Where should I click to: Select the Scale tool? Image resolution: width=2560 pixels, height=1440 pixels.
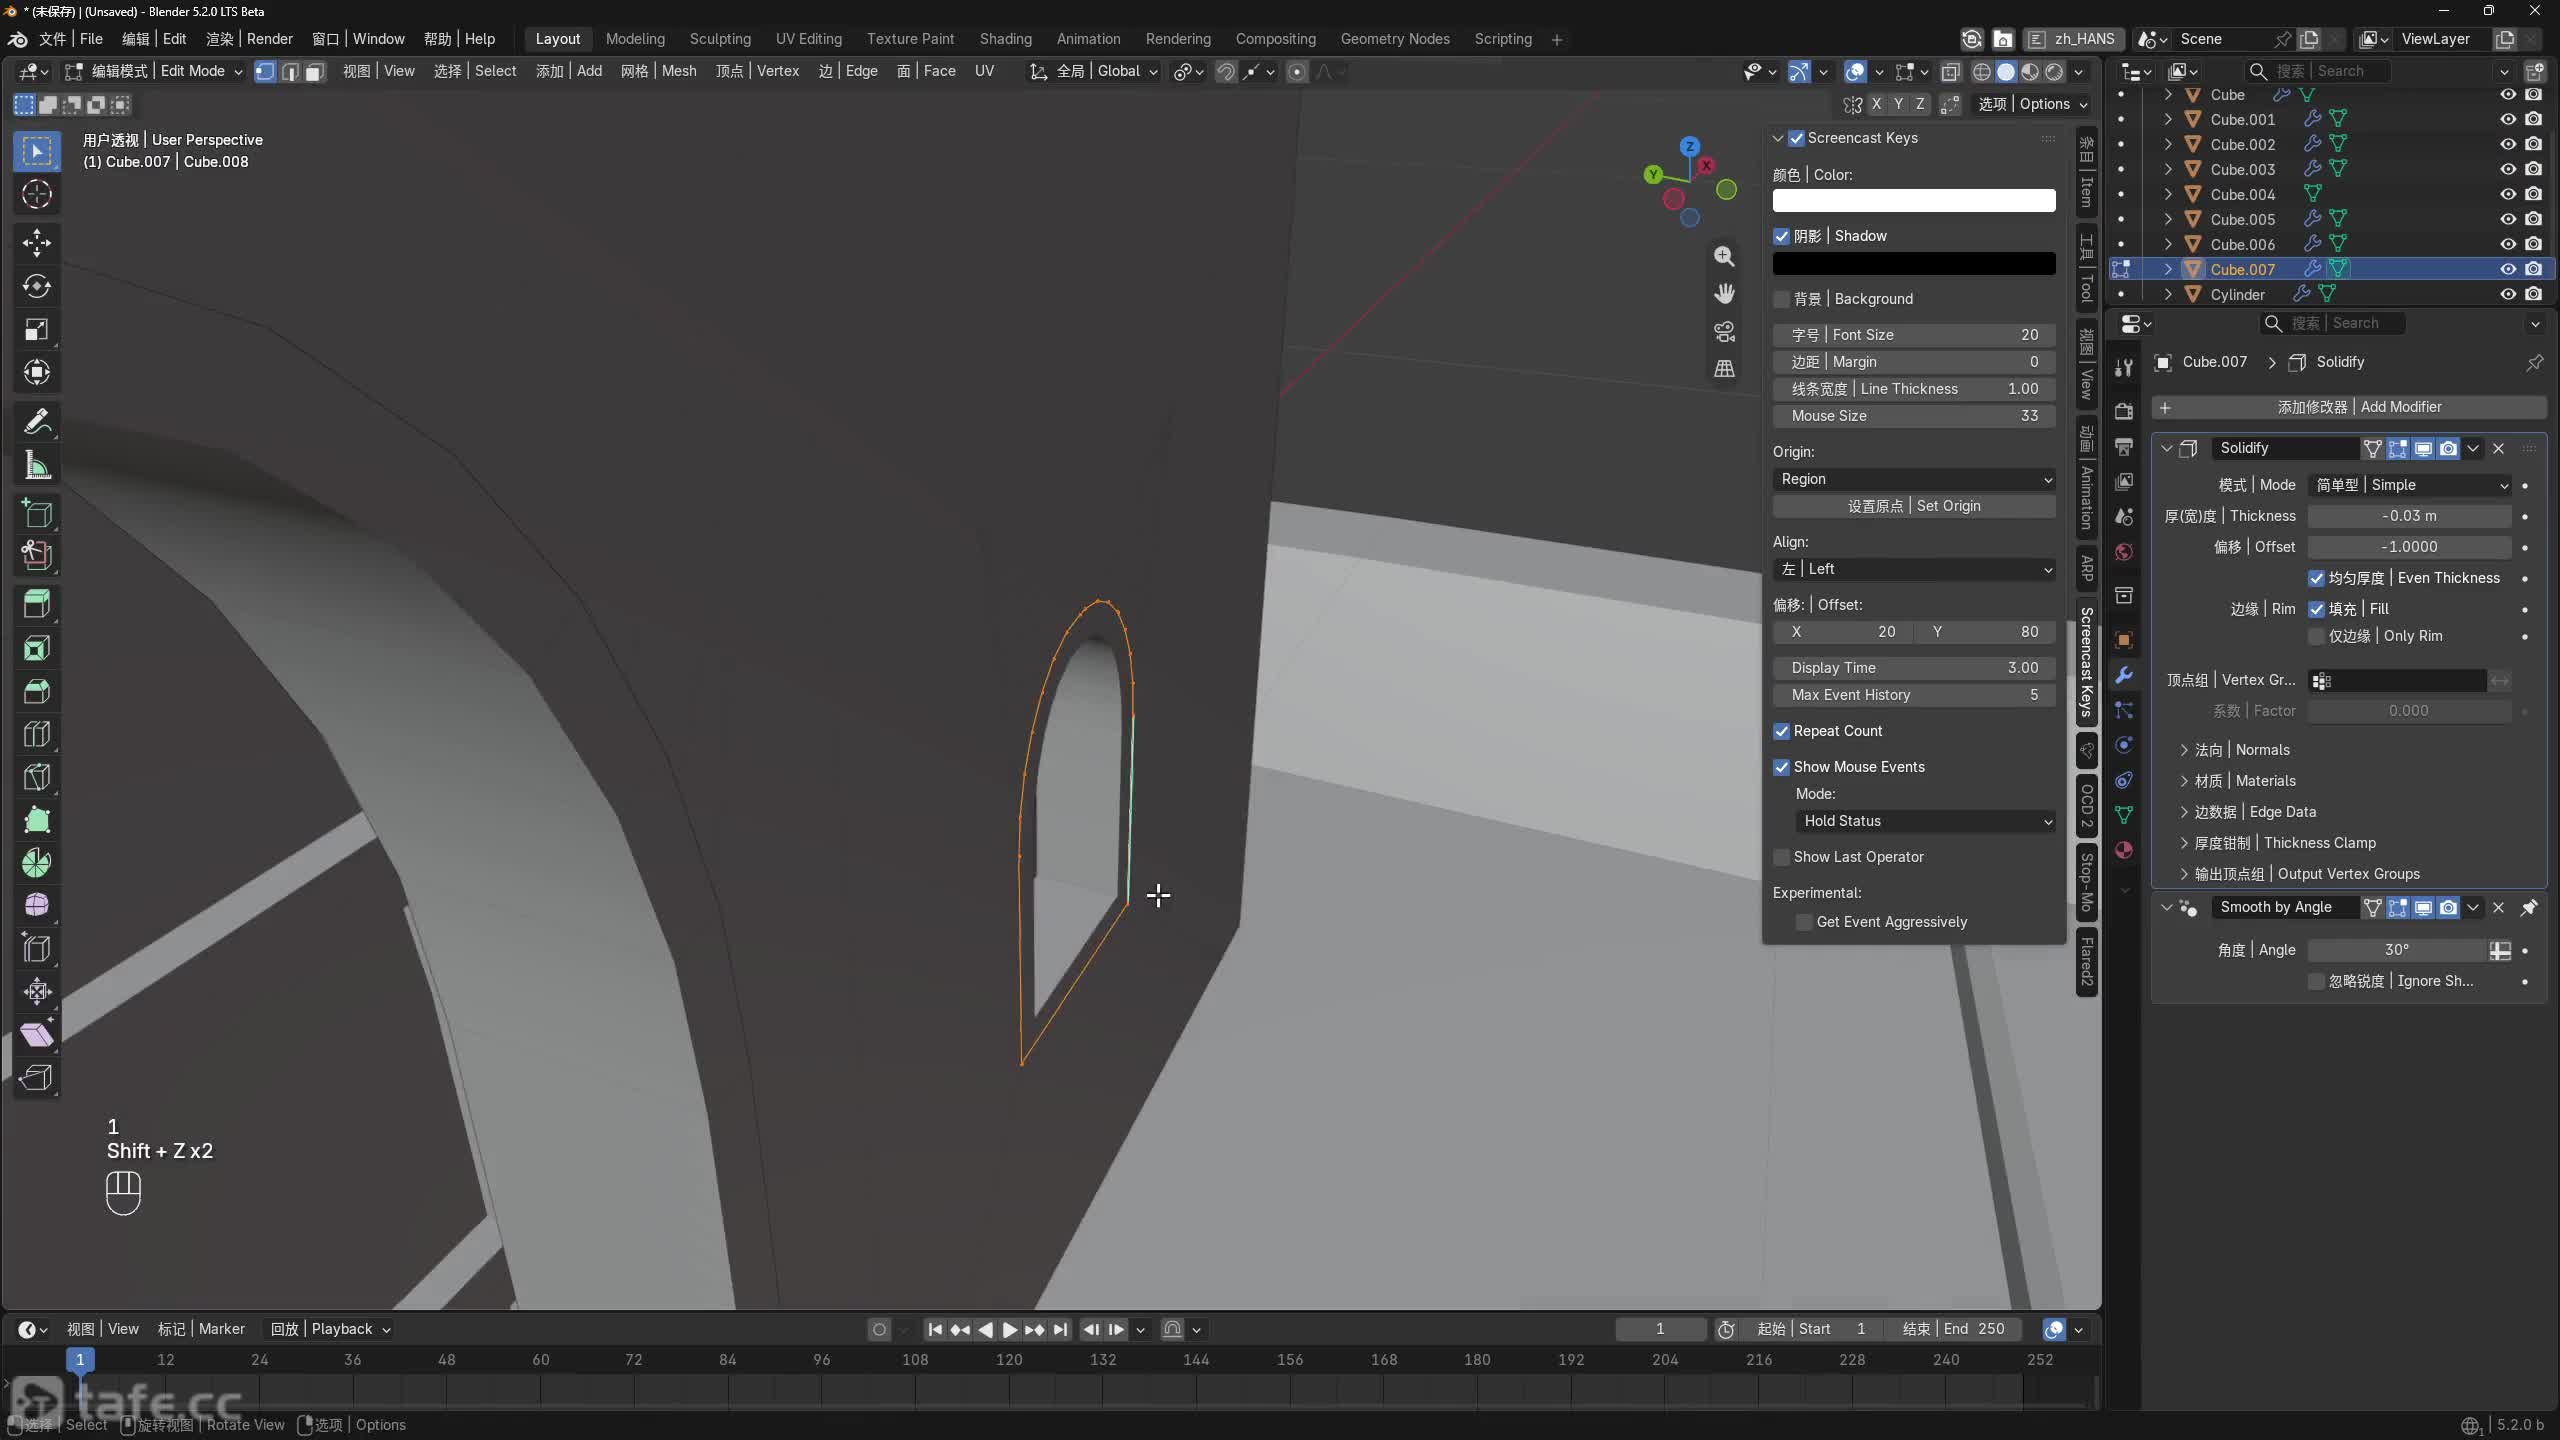[x=37, y=330]
